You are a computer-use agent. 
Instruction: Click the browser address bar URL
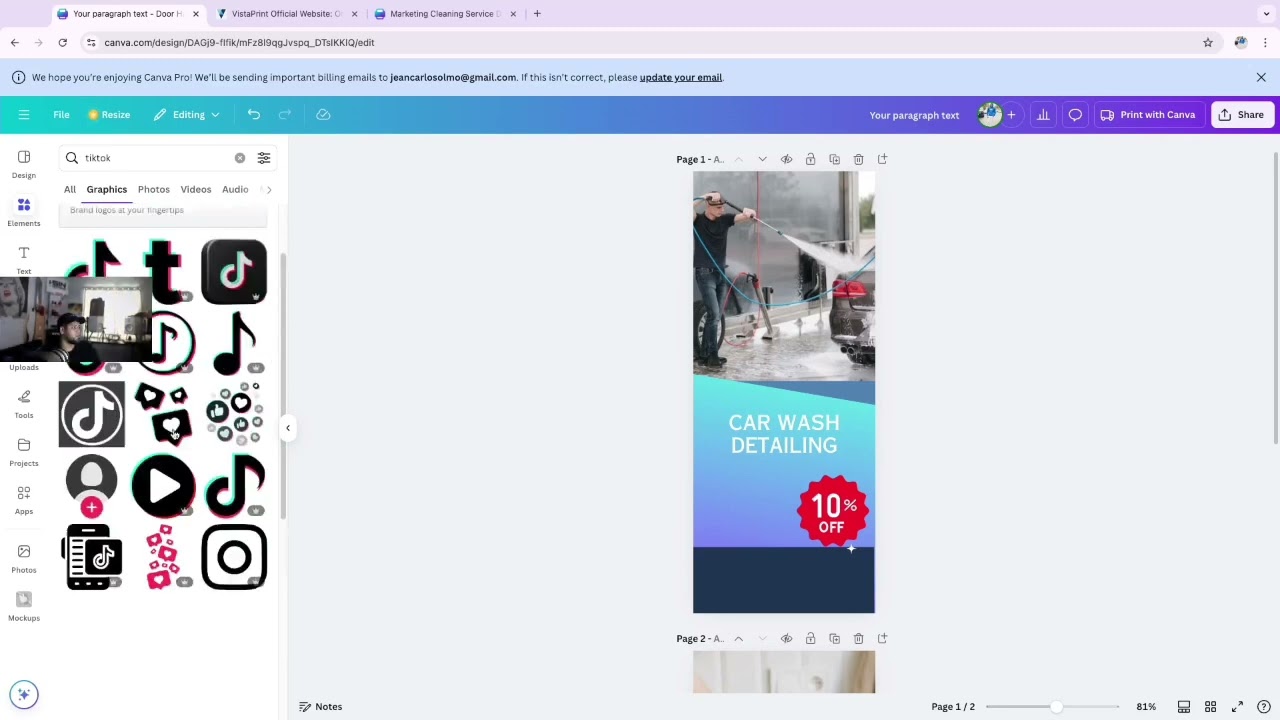point(239,42)
